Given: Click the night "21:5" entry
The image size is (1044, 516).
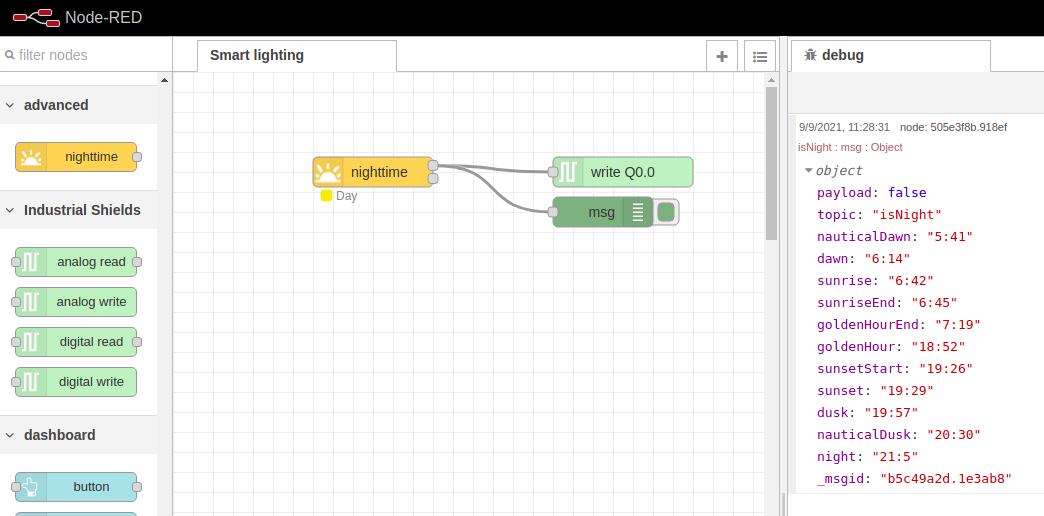Looking at the screenshot, I should (868, 456).
